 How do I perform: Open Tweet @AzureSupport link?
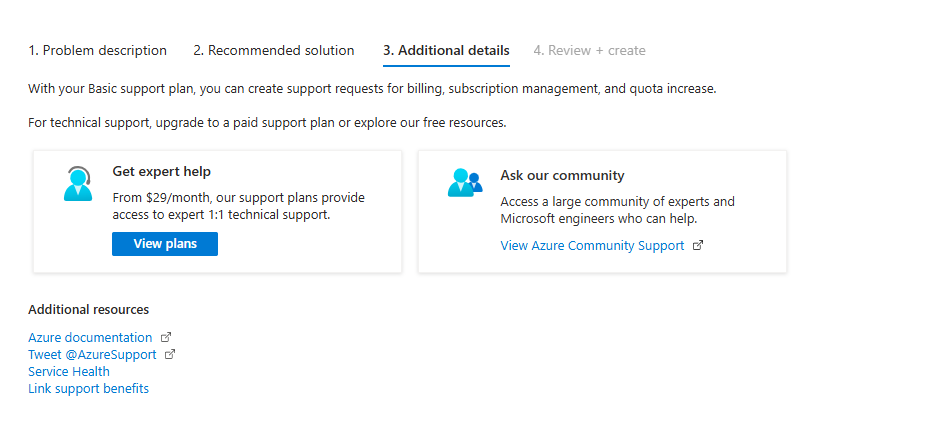click(92, 355)
